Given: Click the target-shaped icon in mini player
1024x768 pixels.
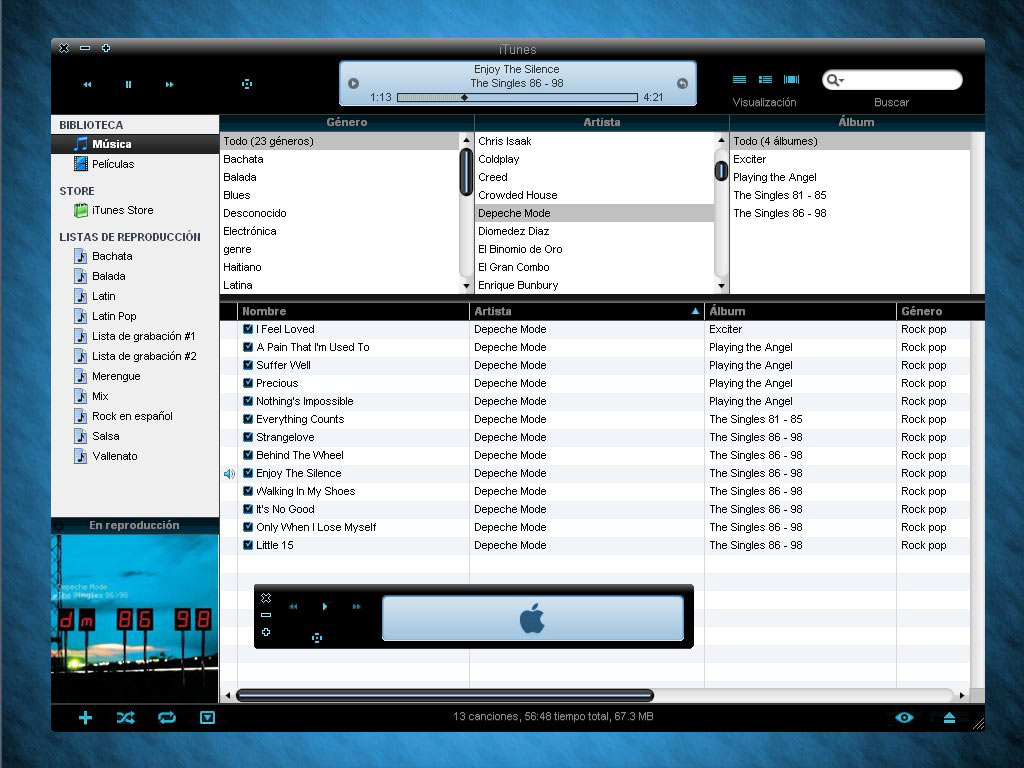Looking at the screenshot, I should tap(317, 638).
